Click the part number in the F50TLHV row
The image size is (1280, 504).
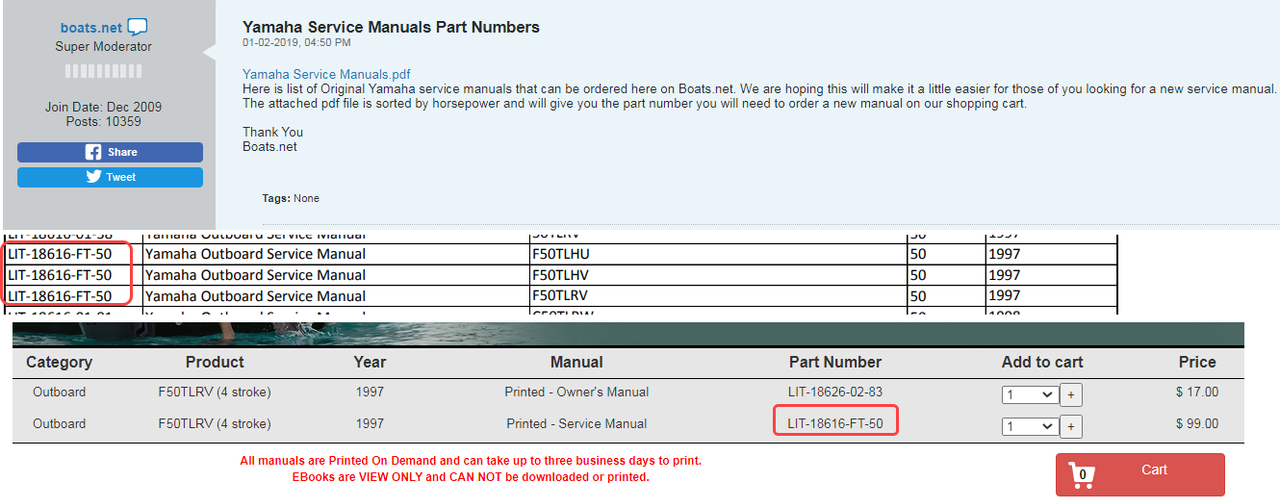point(60,275)
